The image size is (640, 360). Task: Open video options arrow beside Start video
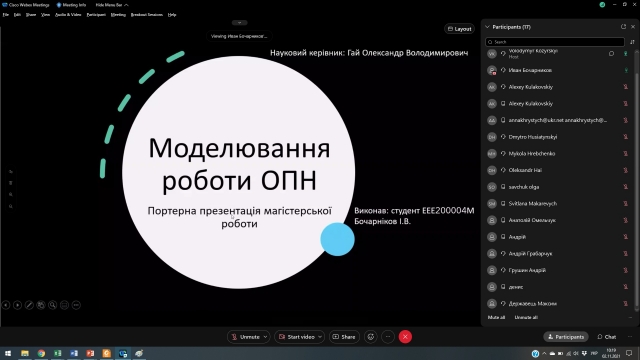(320, 337)
